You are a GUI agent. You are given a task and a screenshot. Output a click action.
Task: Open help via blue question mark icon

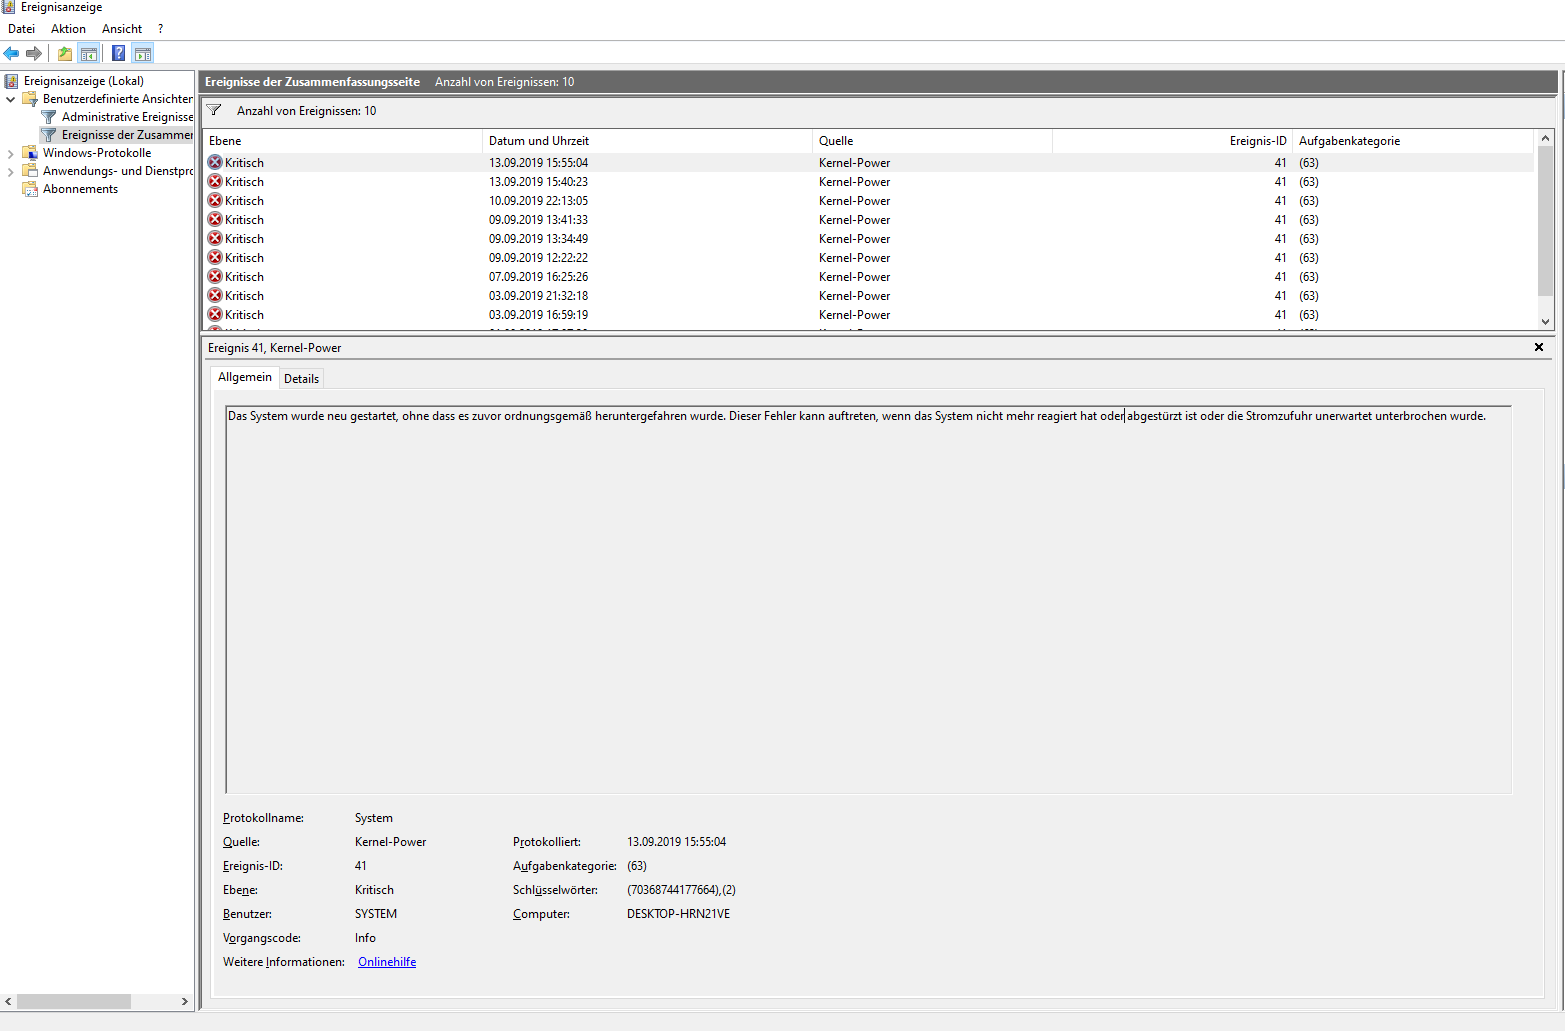pyautogui.click(x=119, y=54)
